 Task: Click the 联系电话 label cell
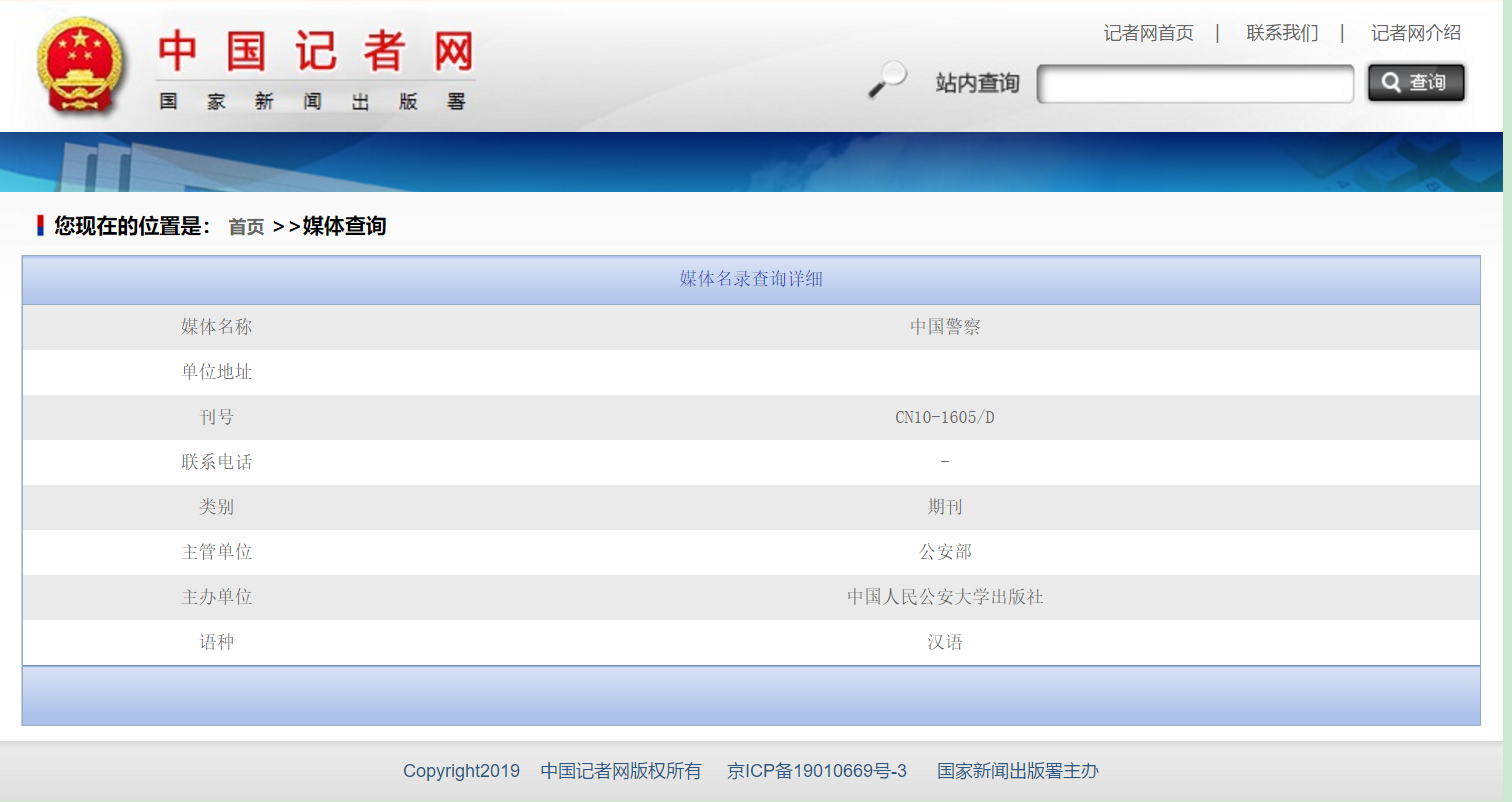click(217, 462)
